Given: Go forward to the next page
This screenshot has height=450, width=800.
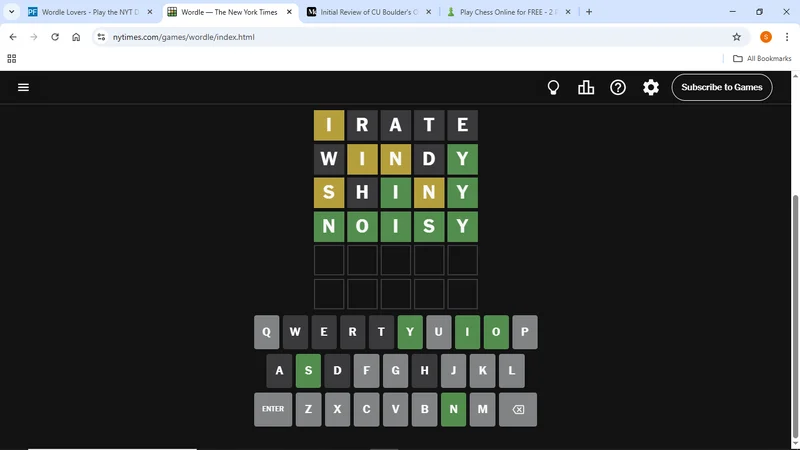Looking at the screenshot, I should (x=34, y=37).
